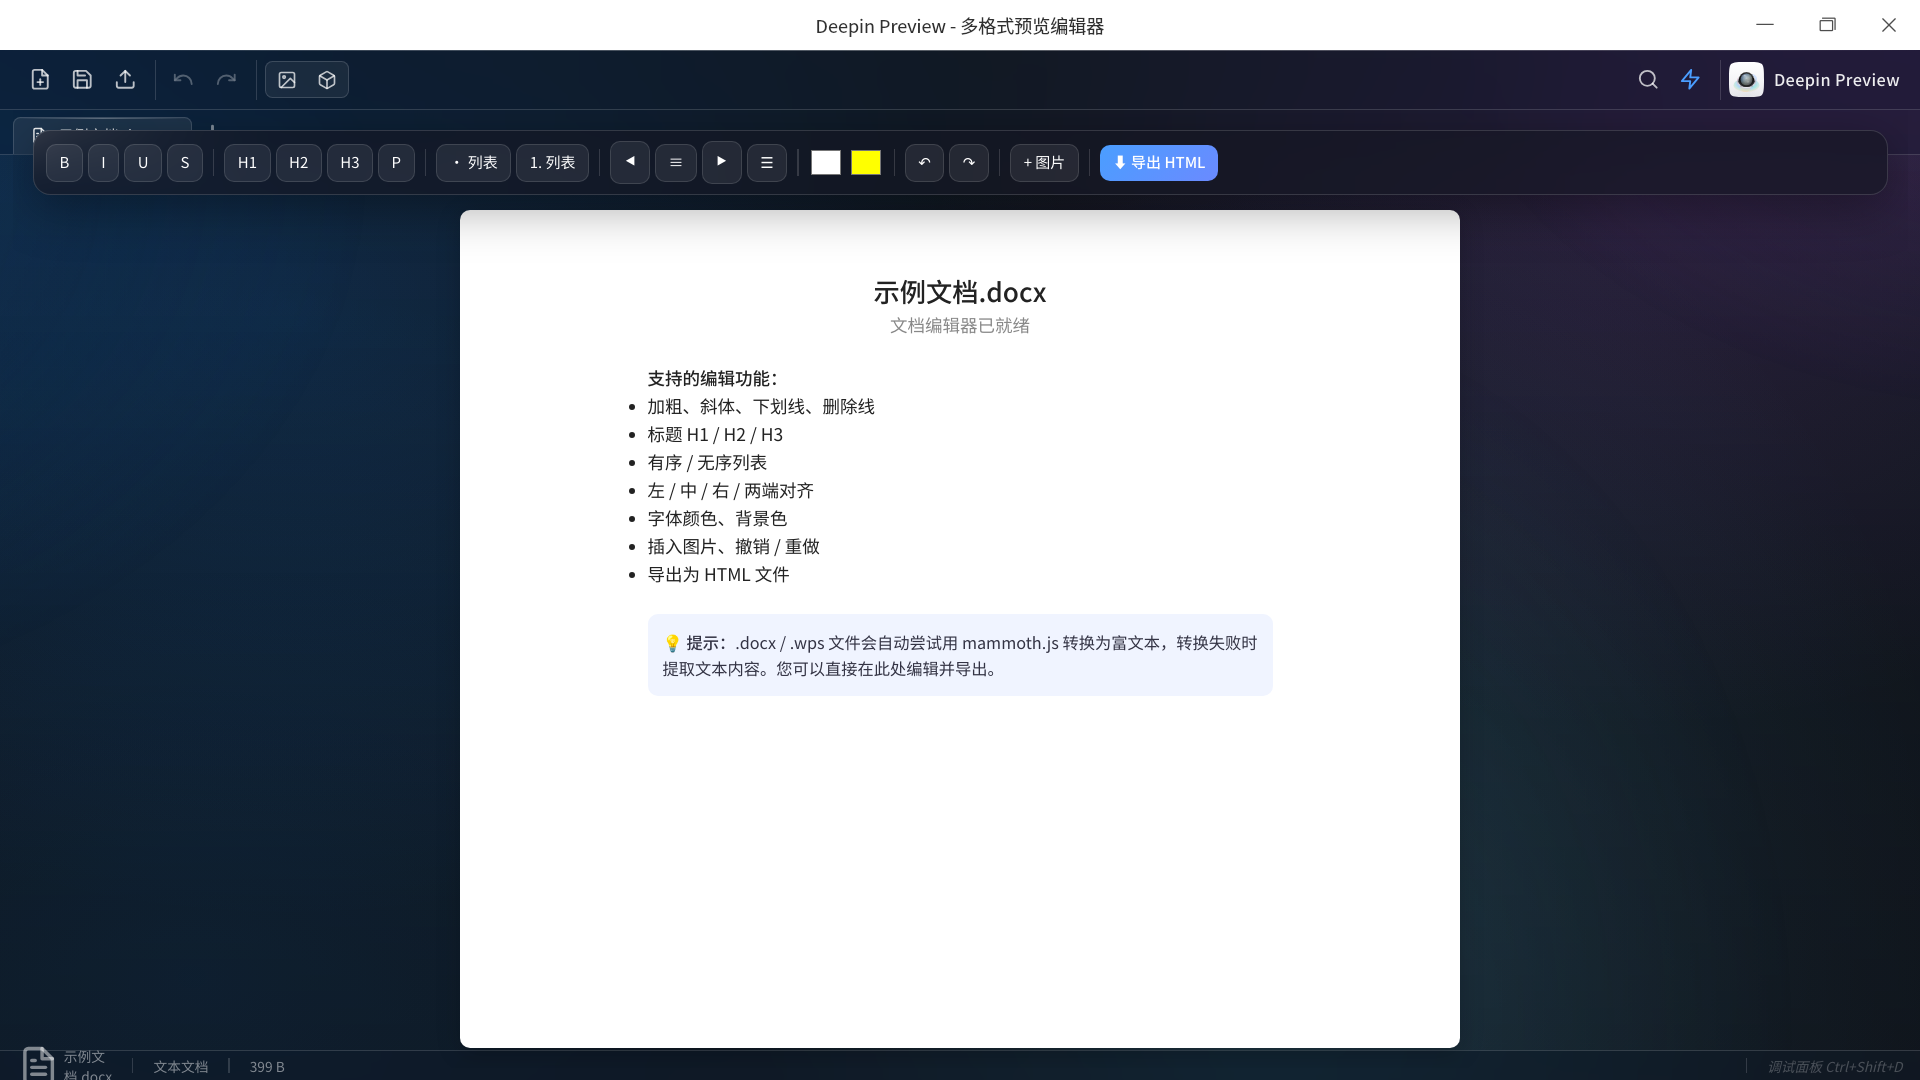The width and height of the screenshot is (1920, 1080).
Task: Click the line 导出为 HTML 文件
Action: pos(718,574)
